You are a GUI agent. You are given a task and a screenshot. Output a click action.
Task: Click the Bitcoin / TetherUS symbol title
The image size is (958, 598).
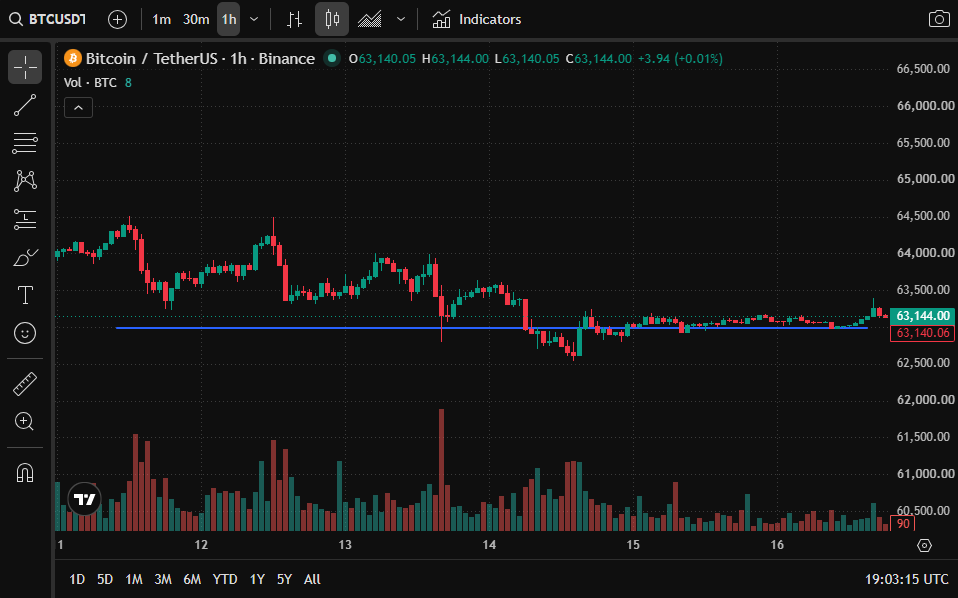tap(200, 59)
